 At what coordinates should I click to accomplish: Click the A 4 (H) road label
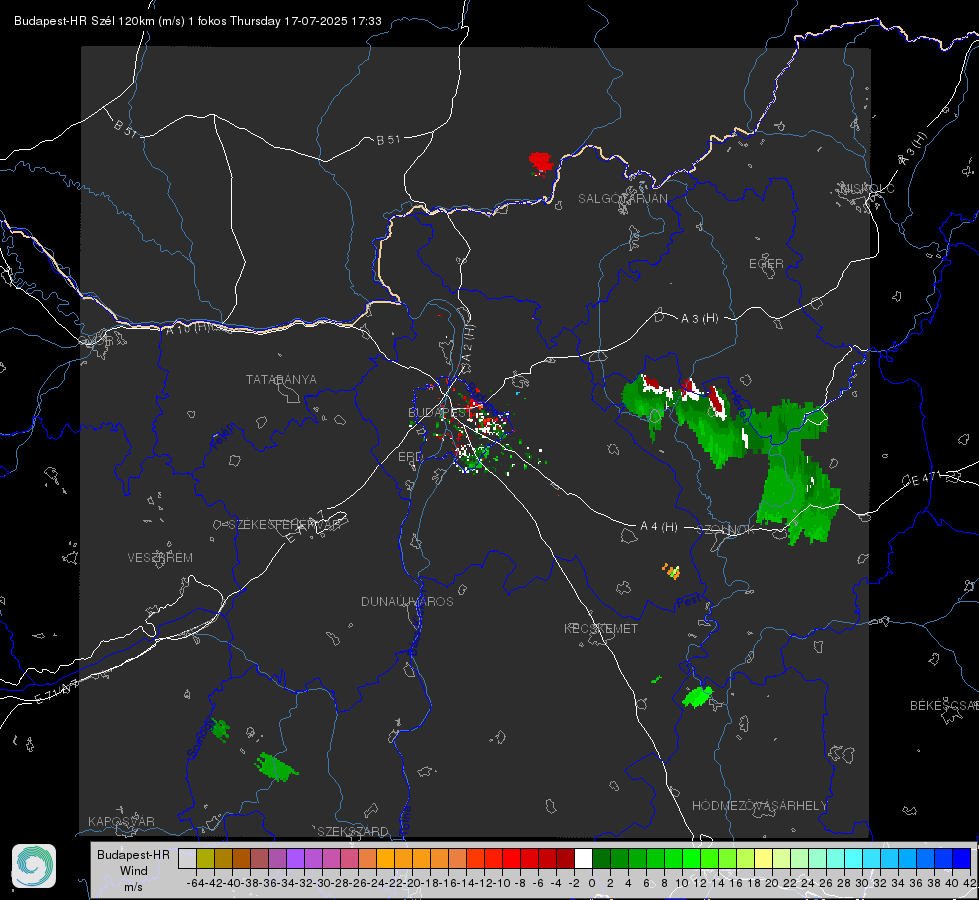(x=659, y=527)
